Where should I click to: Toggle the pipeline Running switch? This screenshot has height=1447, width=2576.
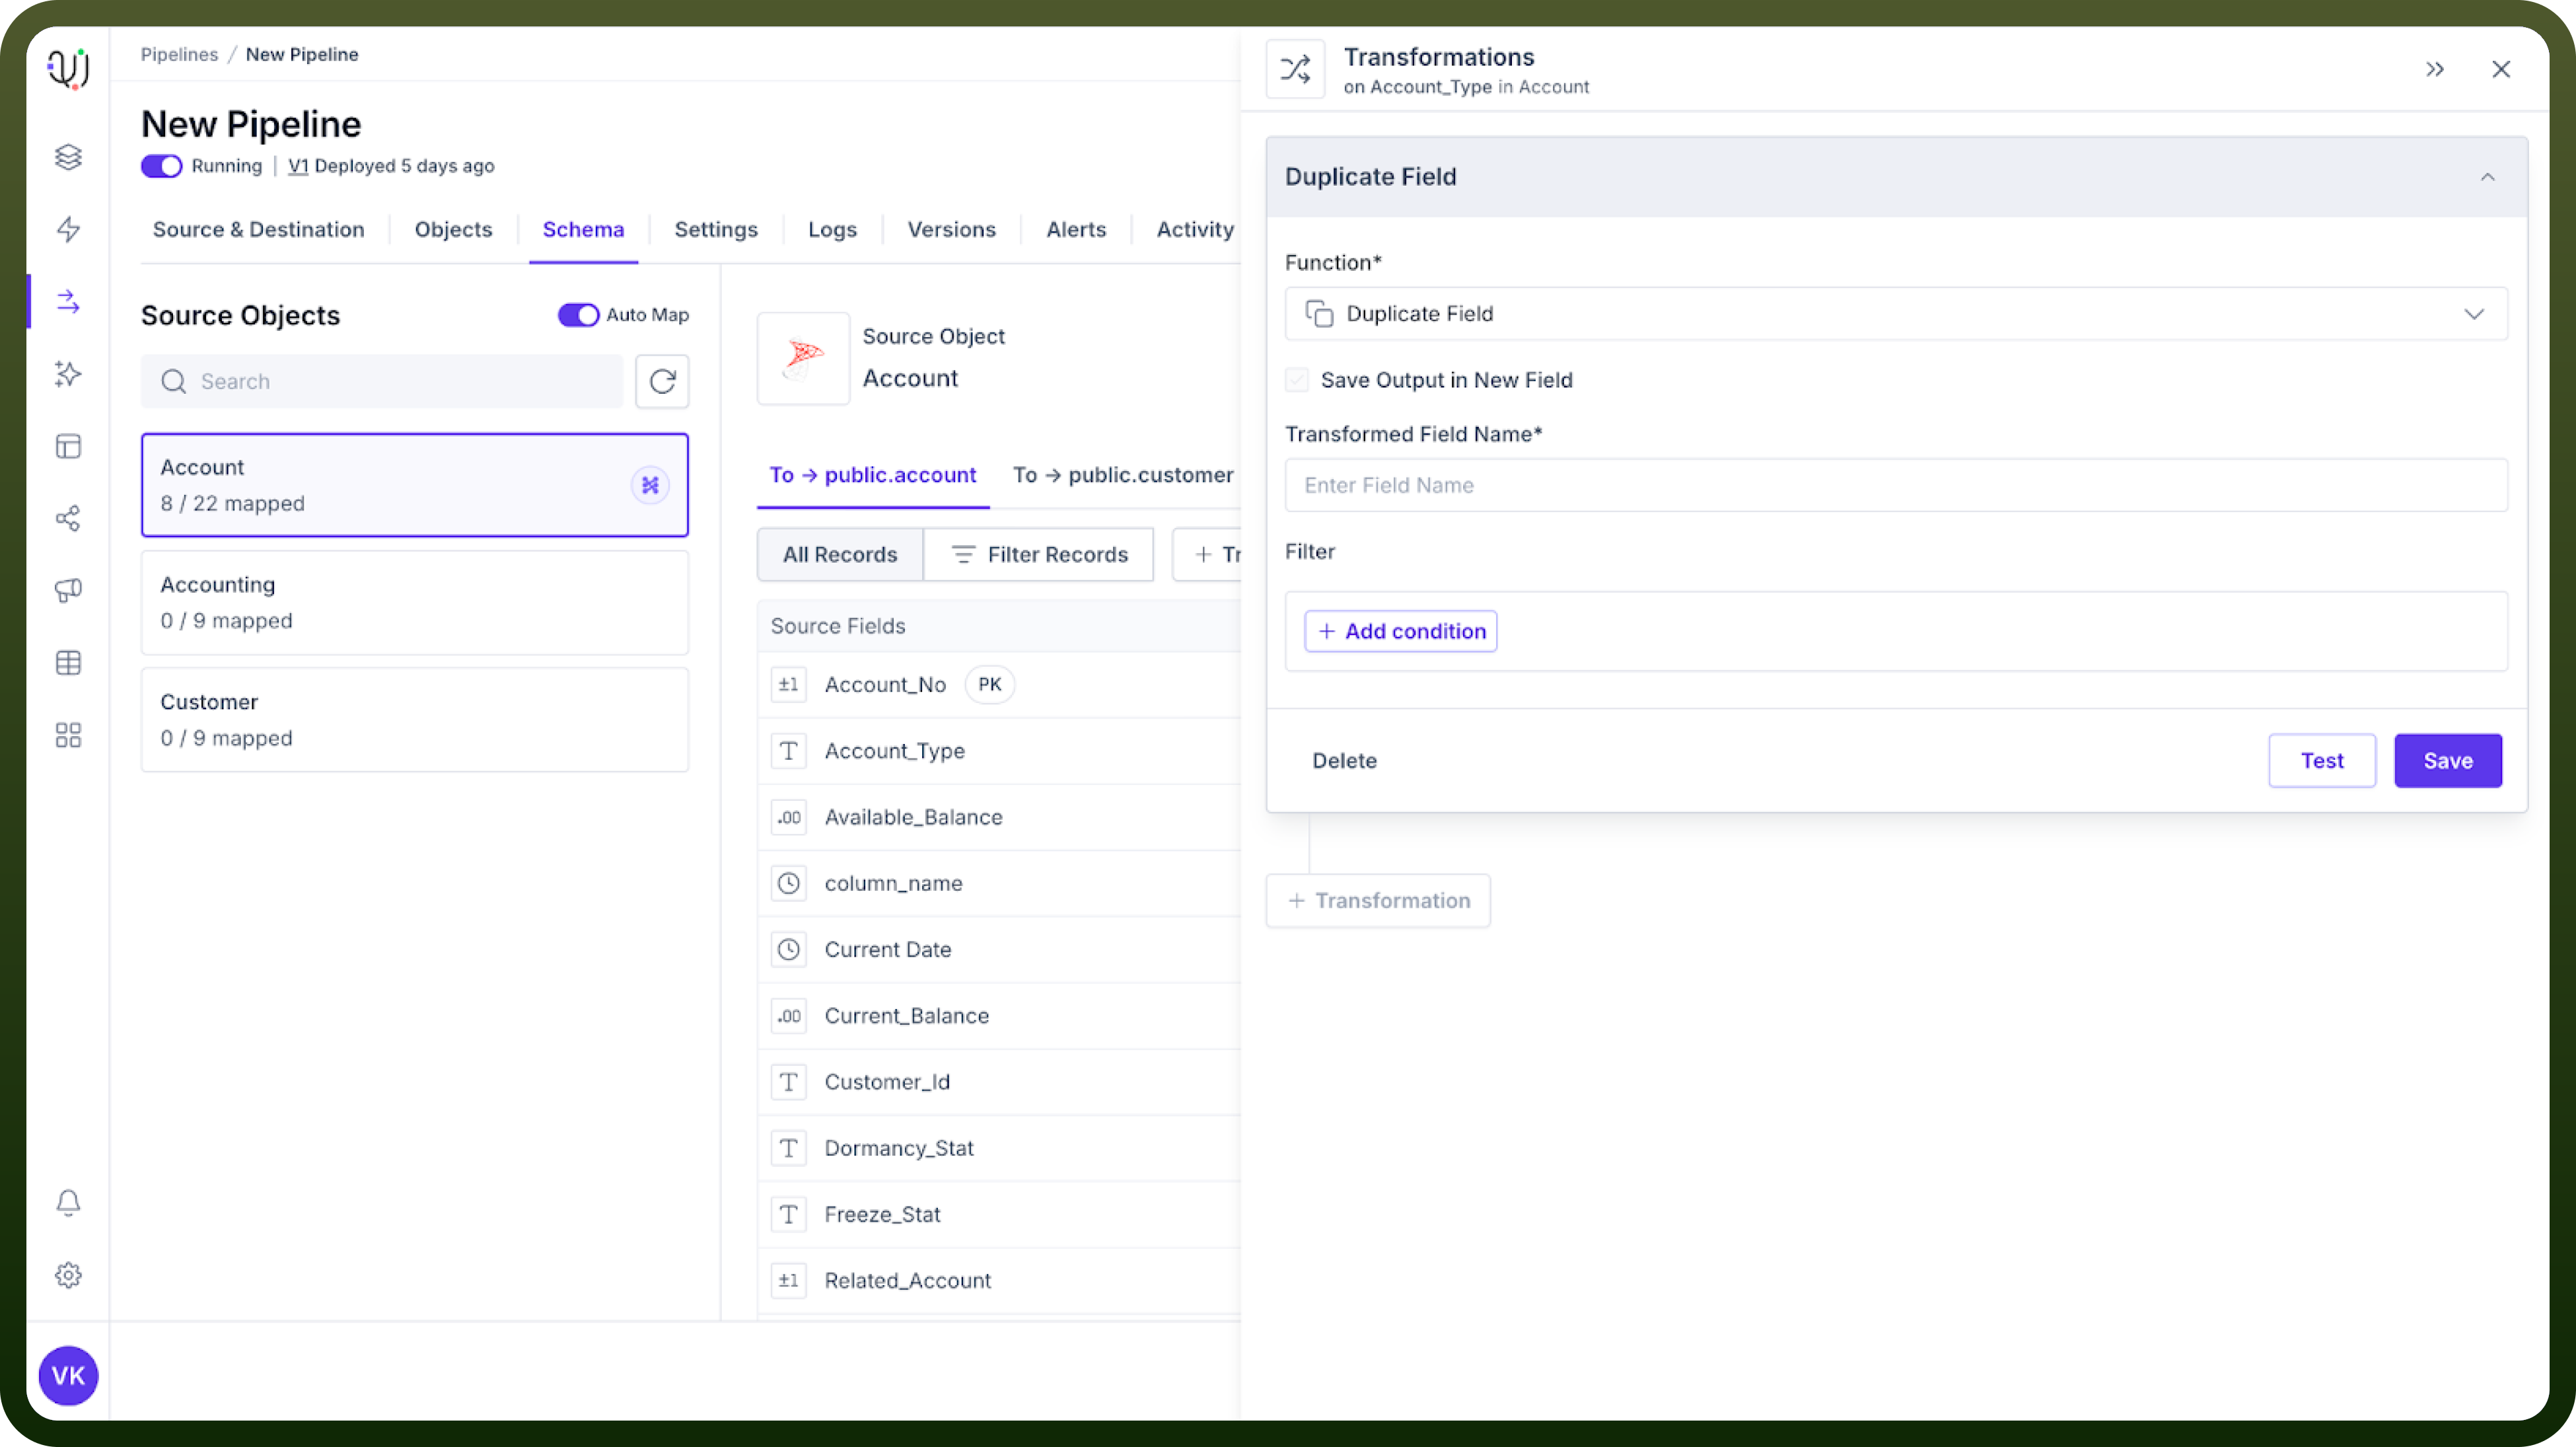pyautogui.click(x=161, y=166)
